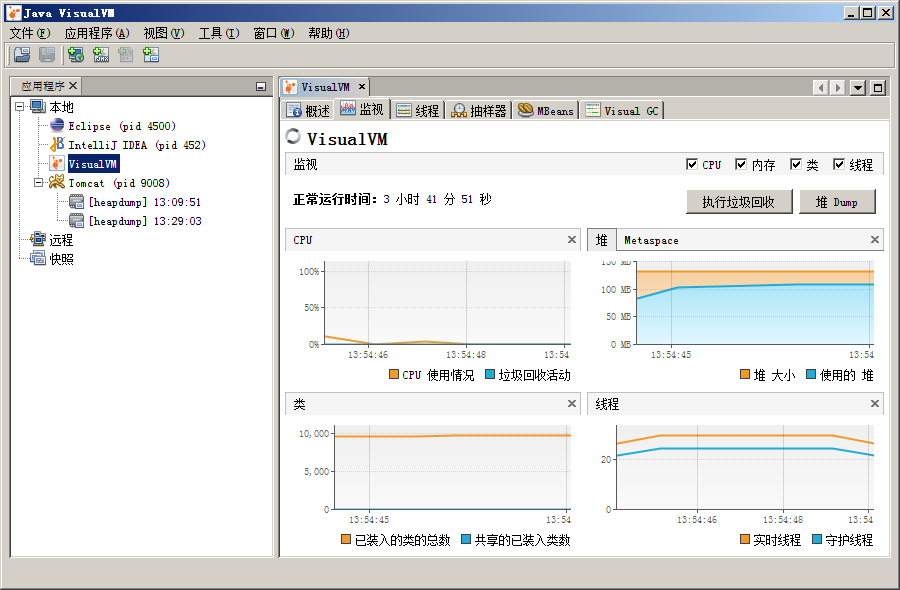Click the orange 已装入的类的总数 legend swatch
Viewport: 900px width, 590px height.
coord(346,539)
